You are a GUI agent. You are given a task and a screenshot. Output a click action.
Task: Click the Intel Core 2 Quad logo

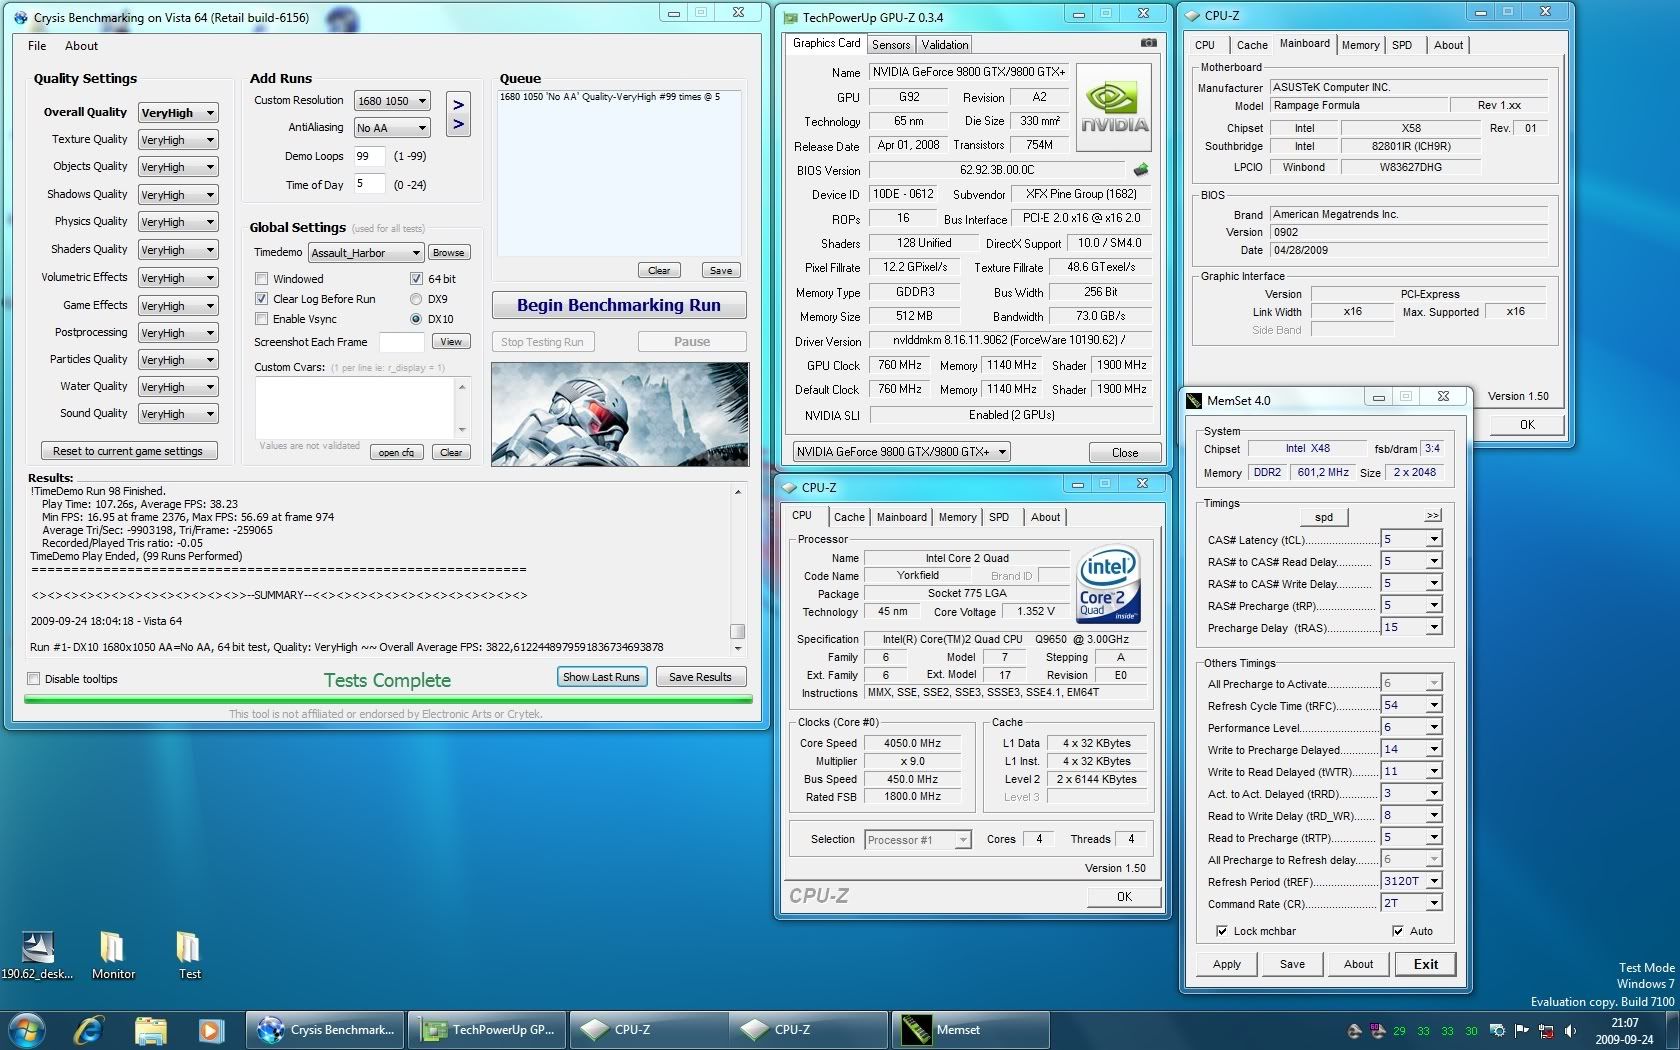click(1109, 585)
